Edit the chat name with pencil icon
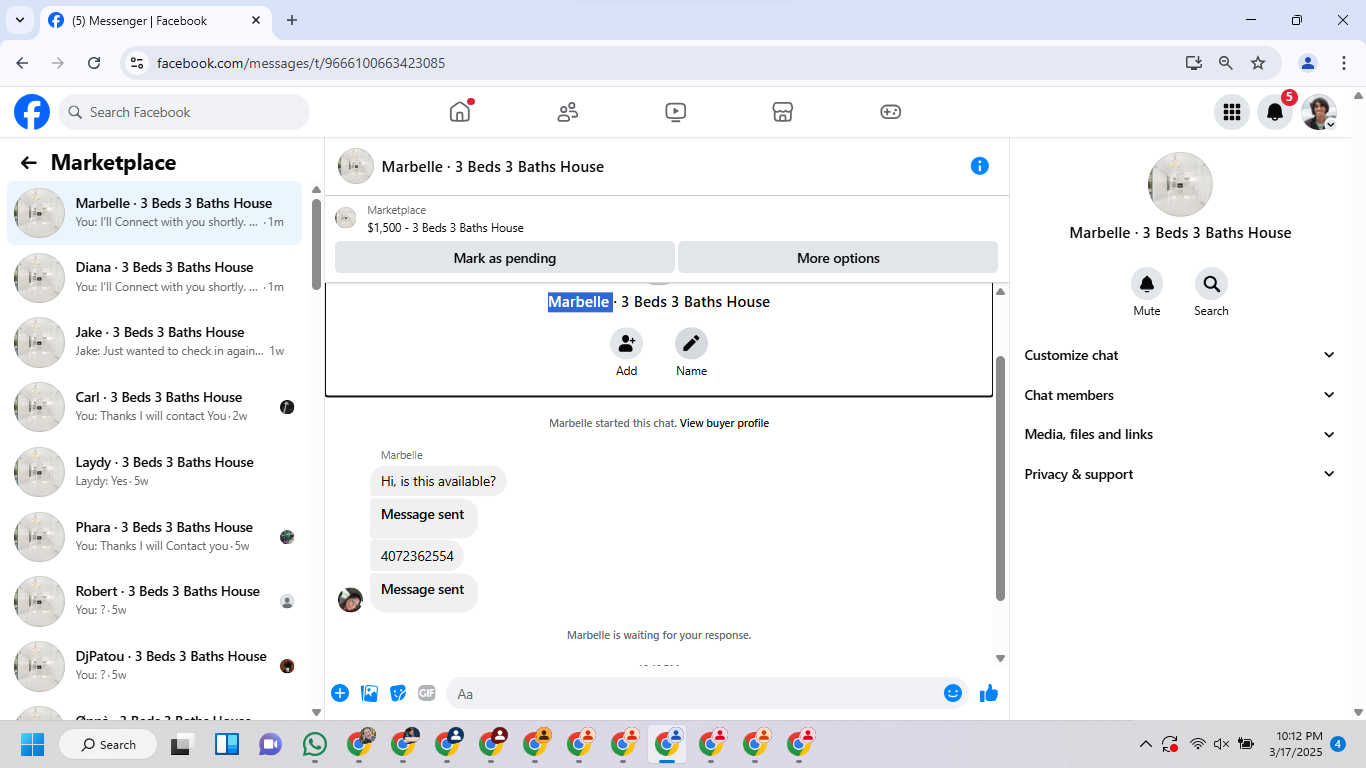Image resolution: width=1366 pixels, height=768 pixels. [x=691, y=344]
